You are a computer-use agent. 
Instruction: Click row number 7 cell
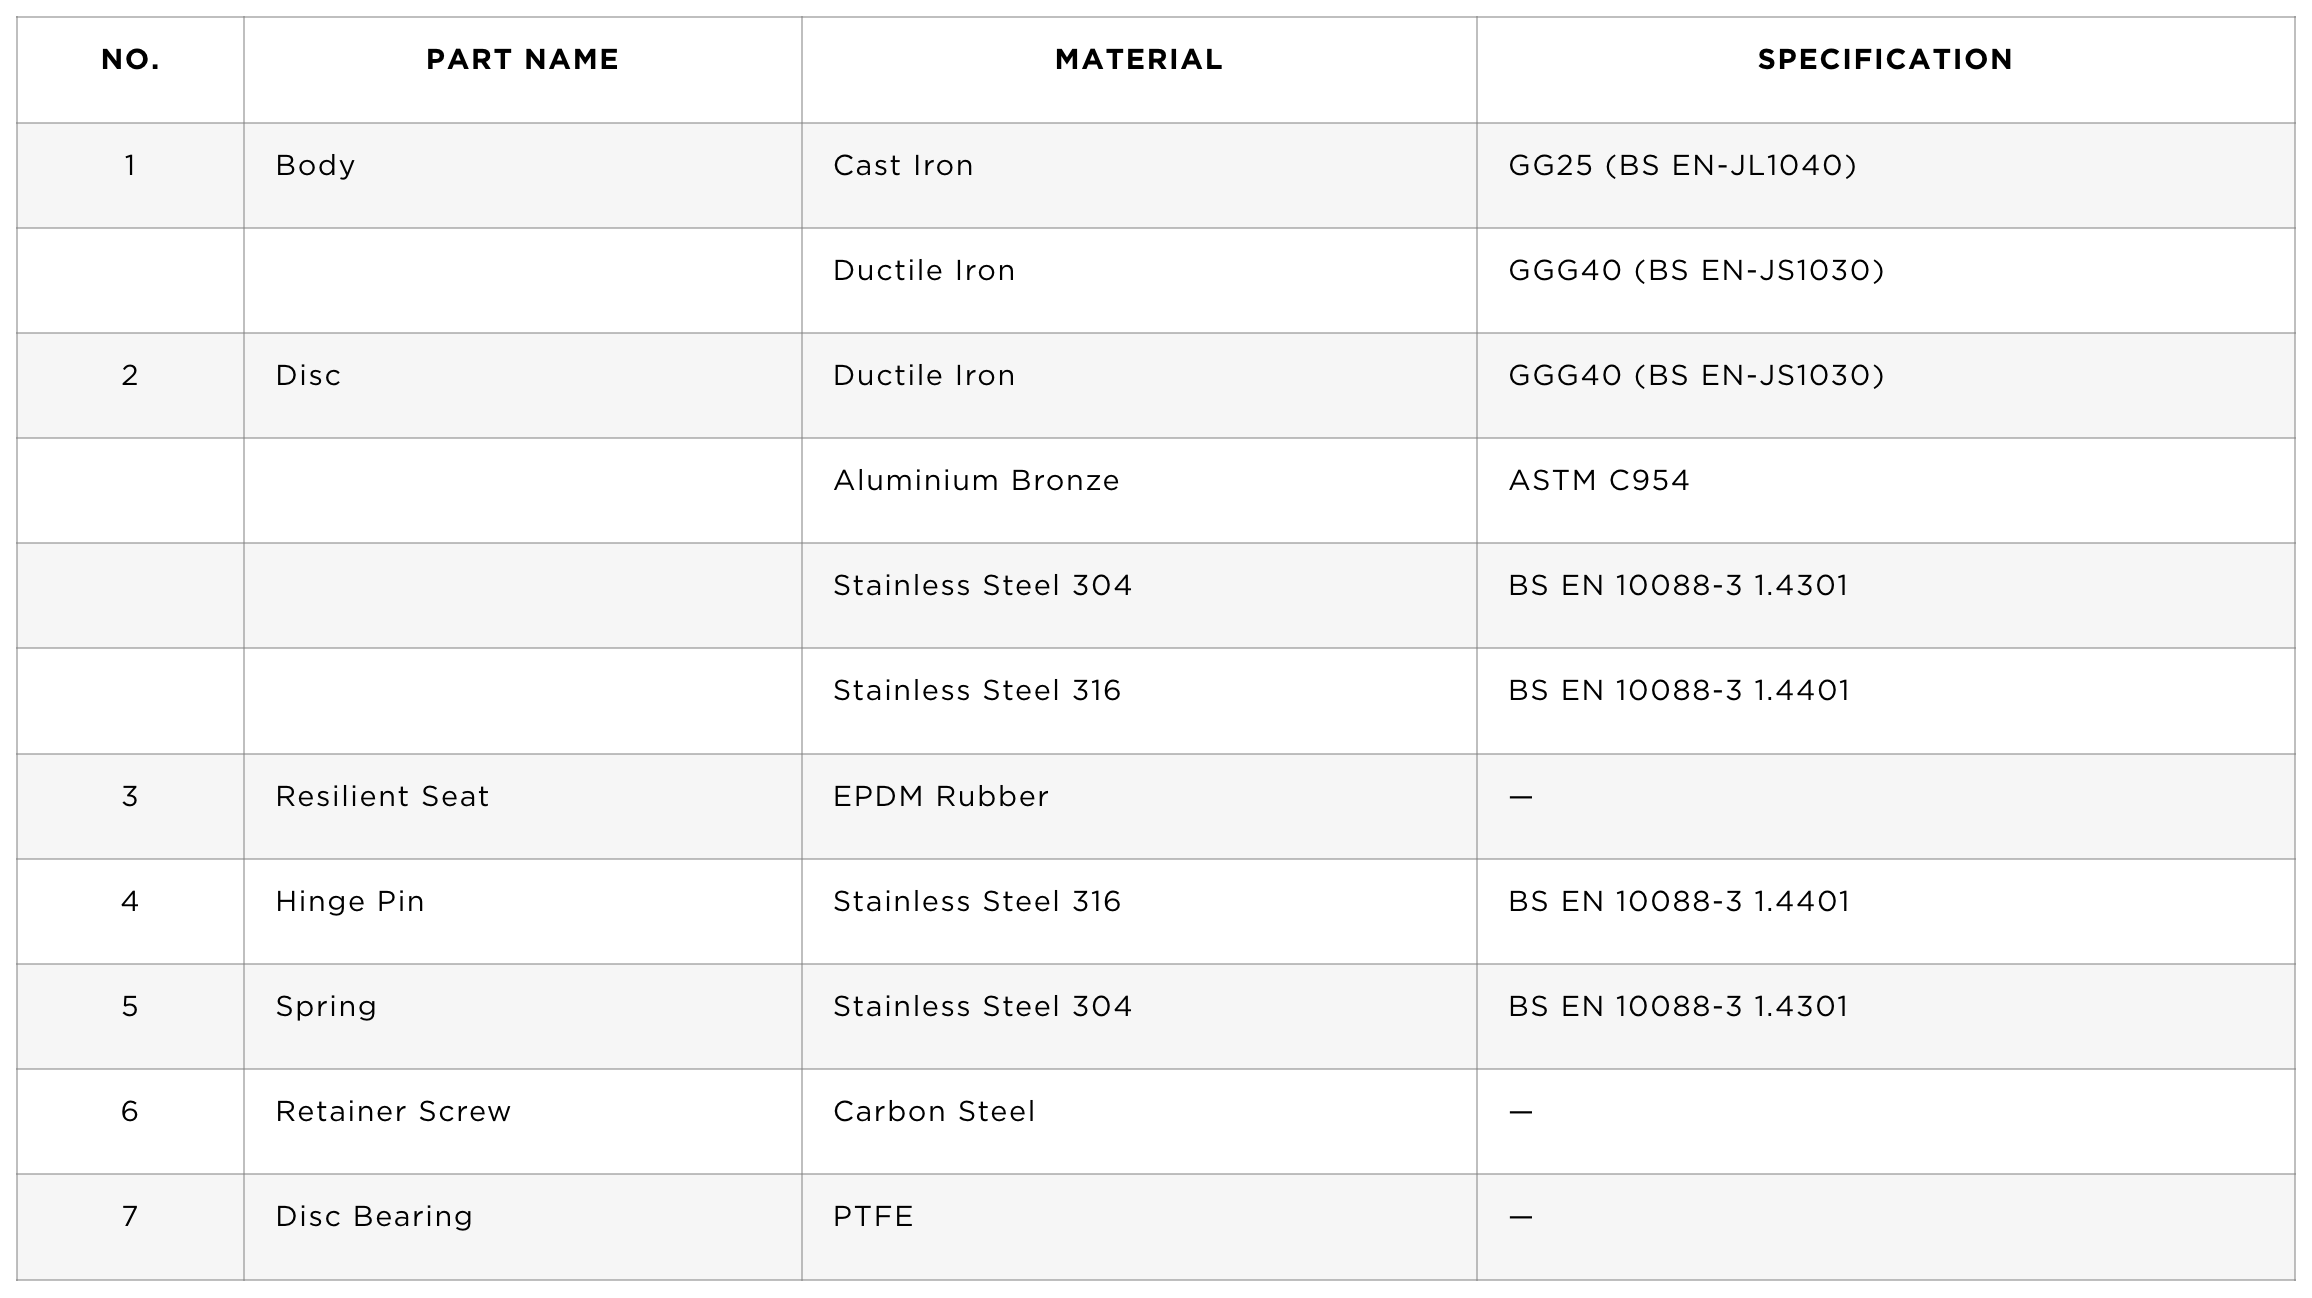130,1227
